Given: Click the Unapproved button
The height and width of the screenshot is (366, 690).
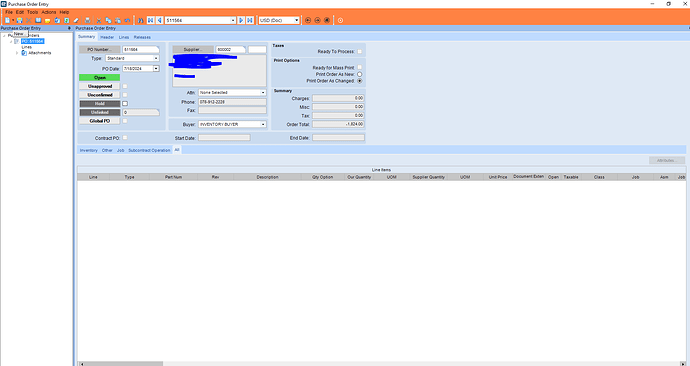Looking at the screenshot, I should pyautogui.click(x=99, y=86).
